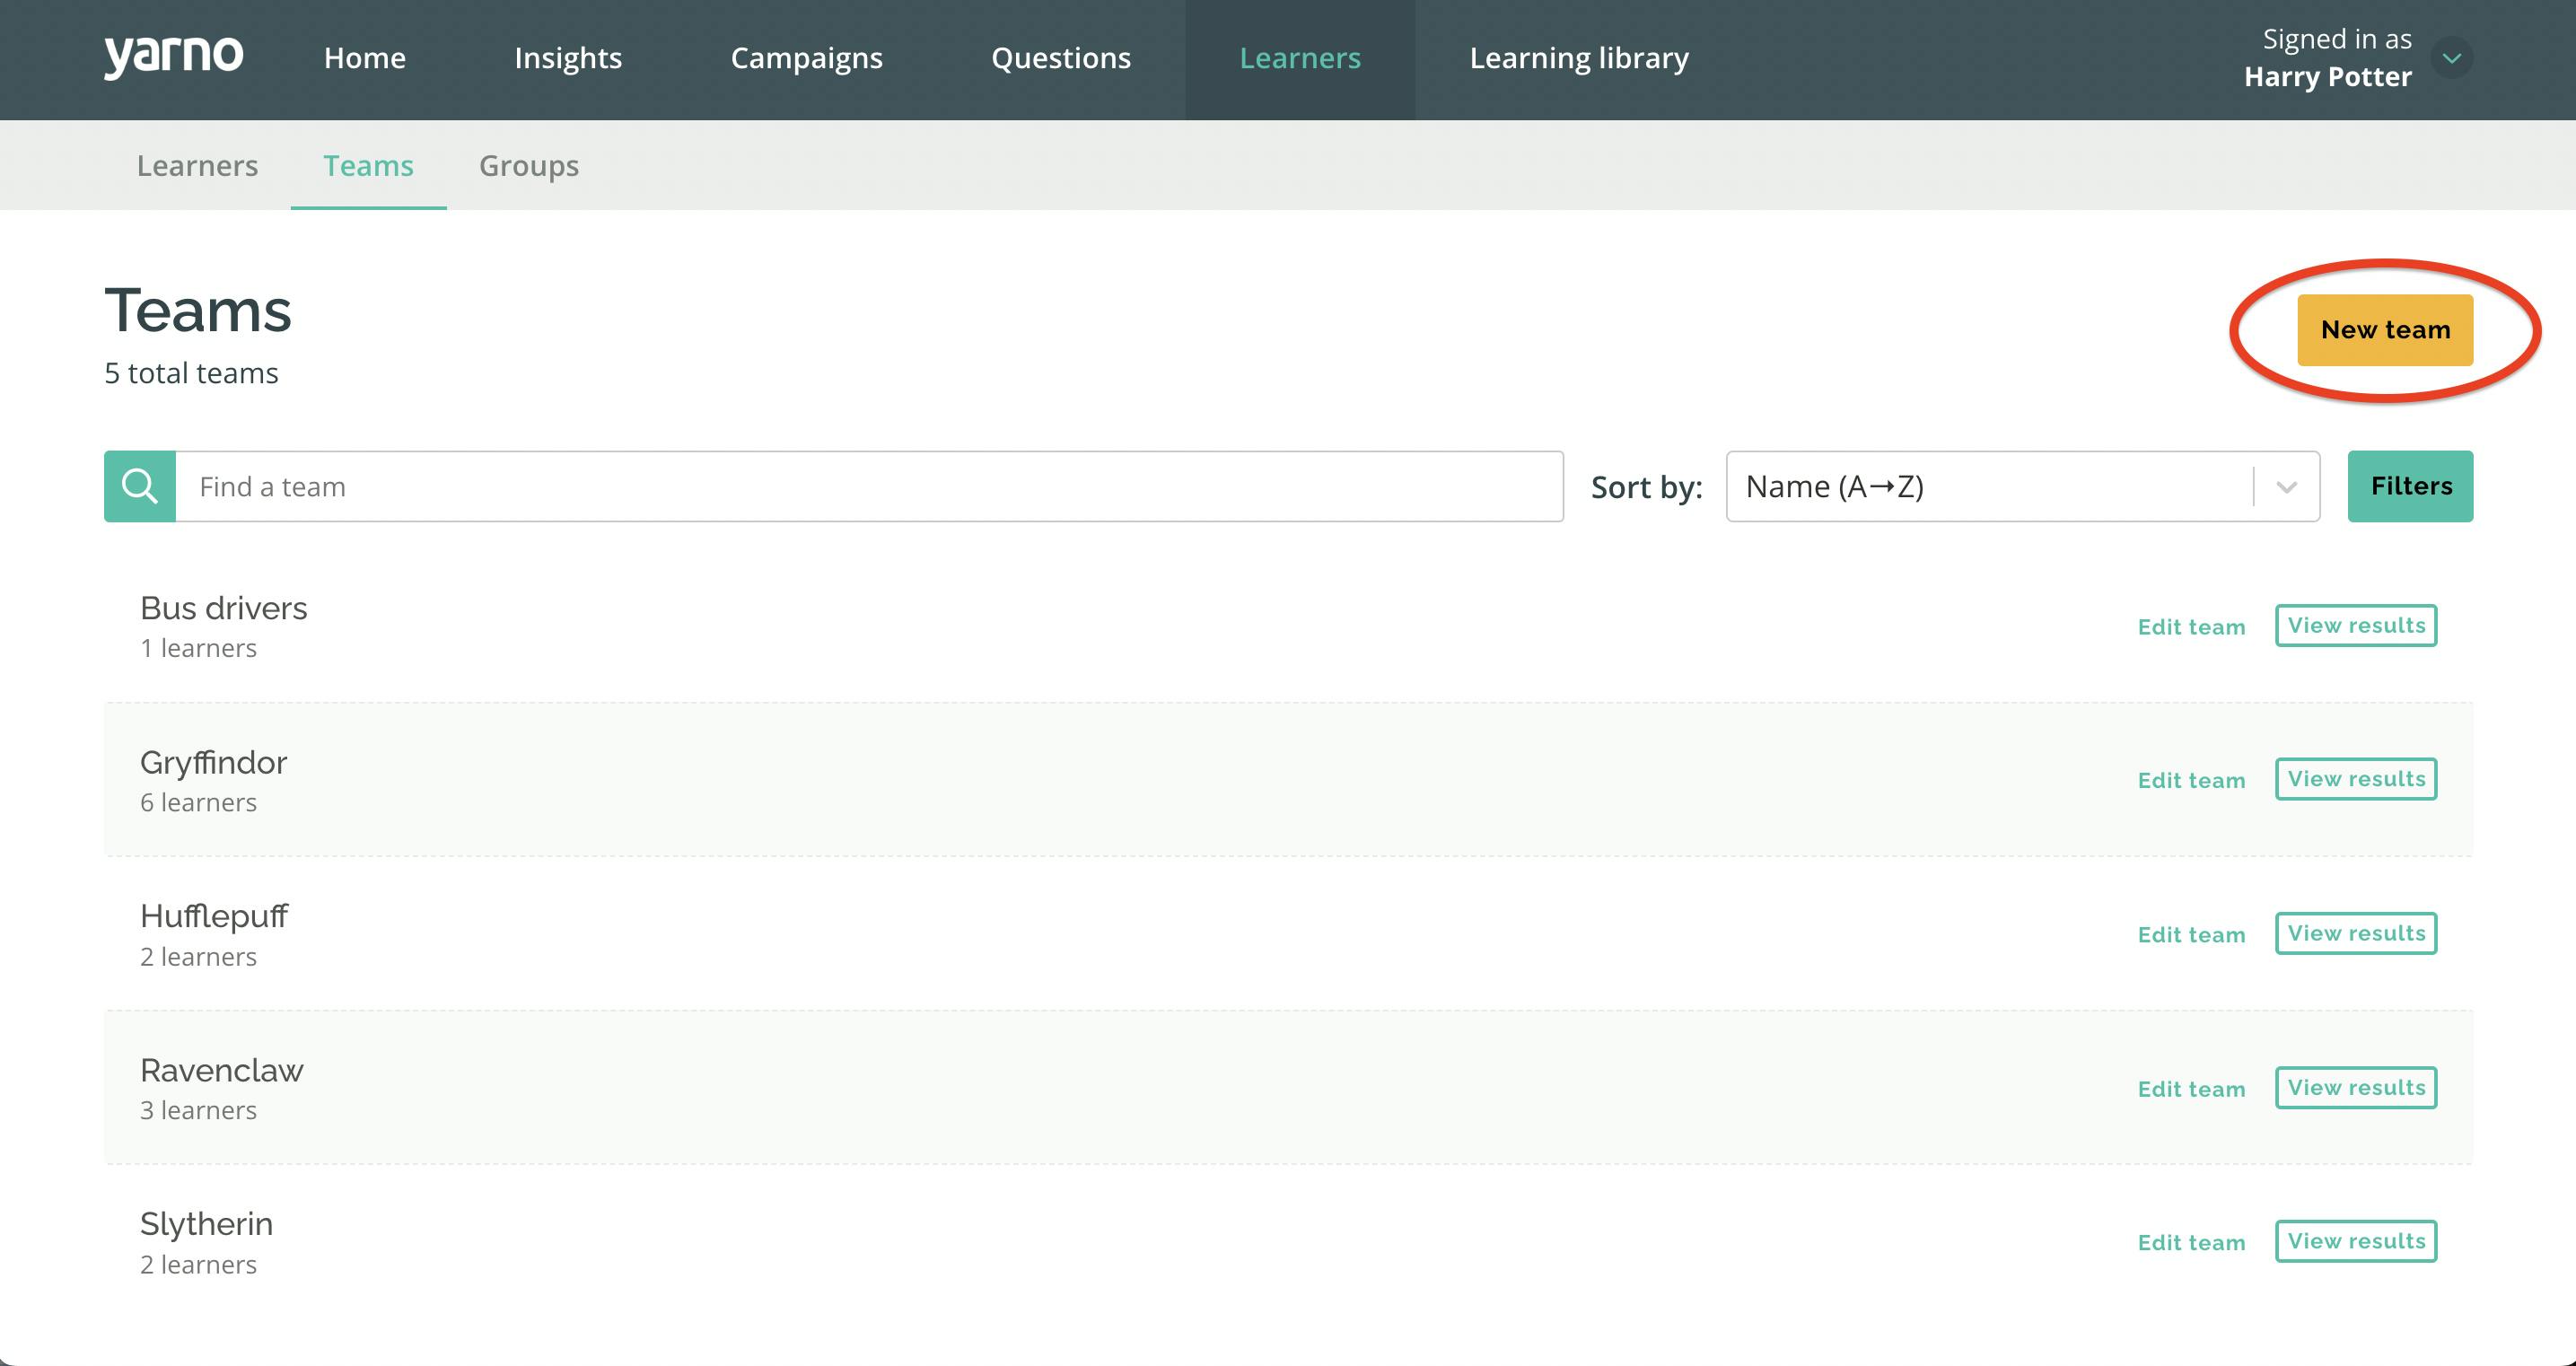This screenshot has height=1366, width=2576.
Task: Focus the Find a team field
Action: point(869,486)
